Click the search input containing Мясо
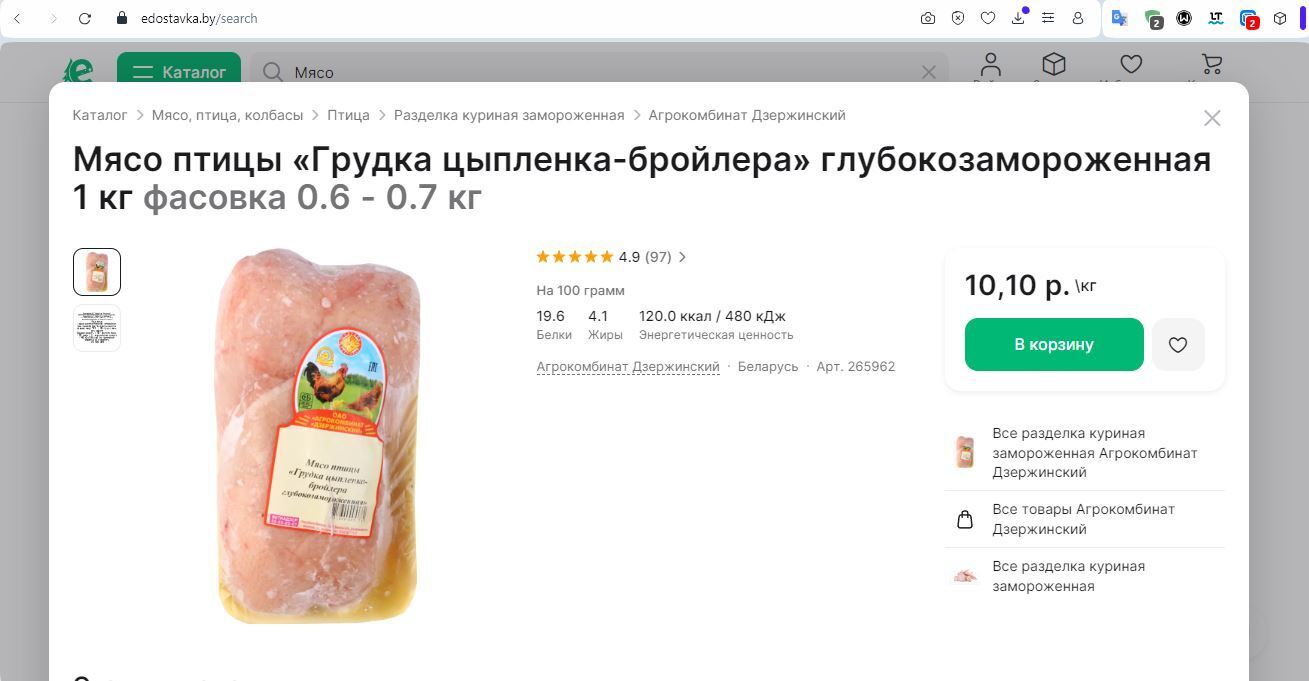This screenshot has width=1309, height=681. pyautogui.click(x=600, y=72)
